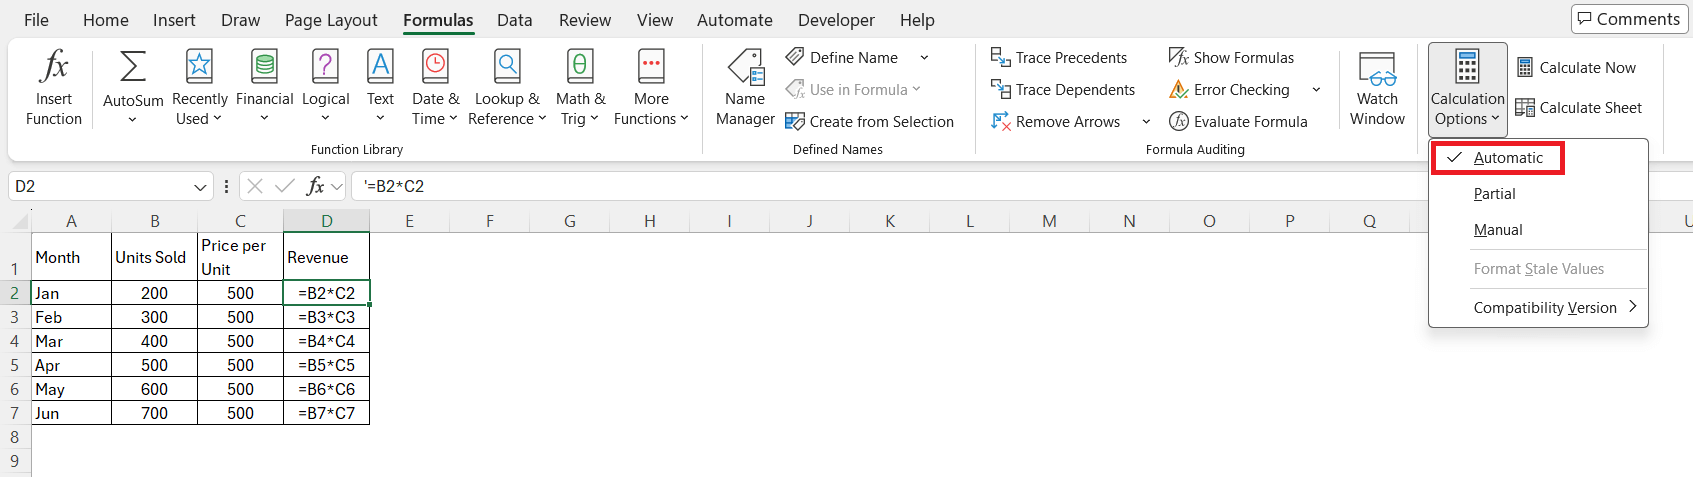Click the Comments button
Viewport: 1693px width, 477px height.
pos(1628,19)
